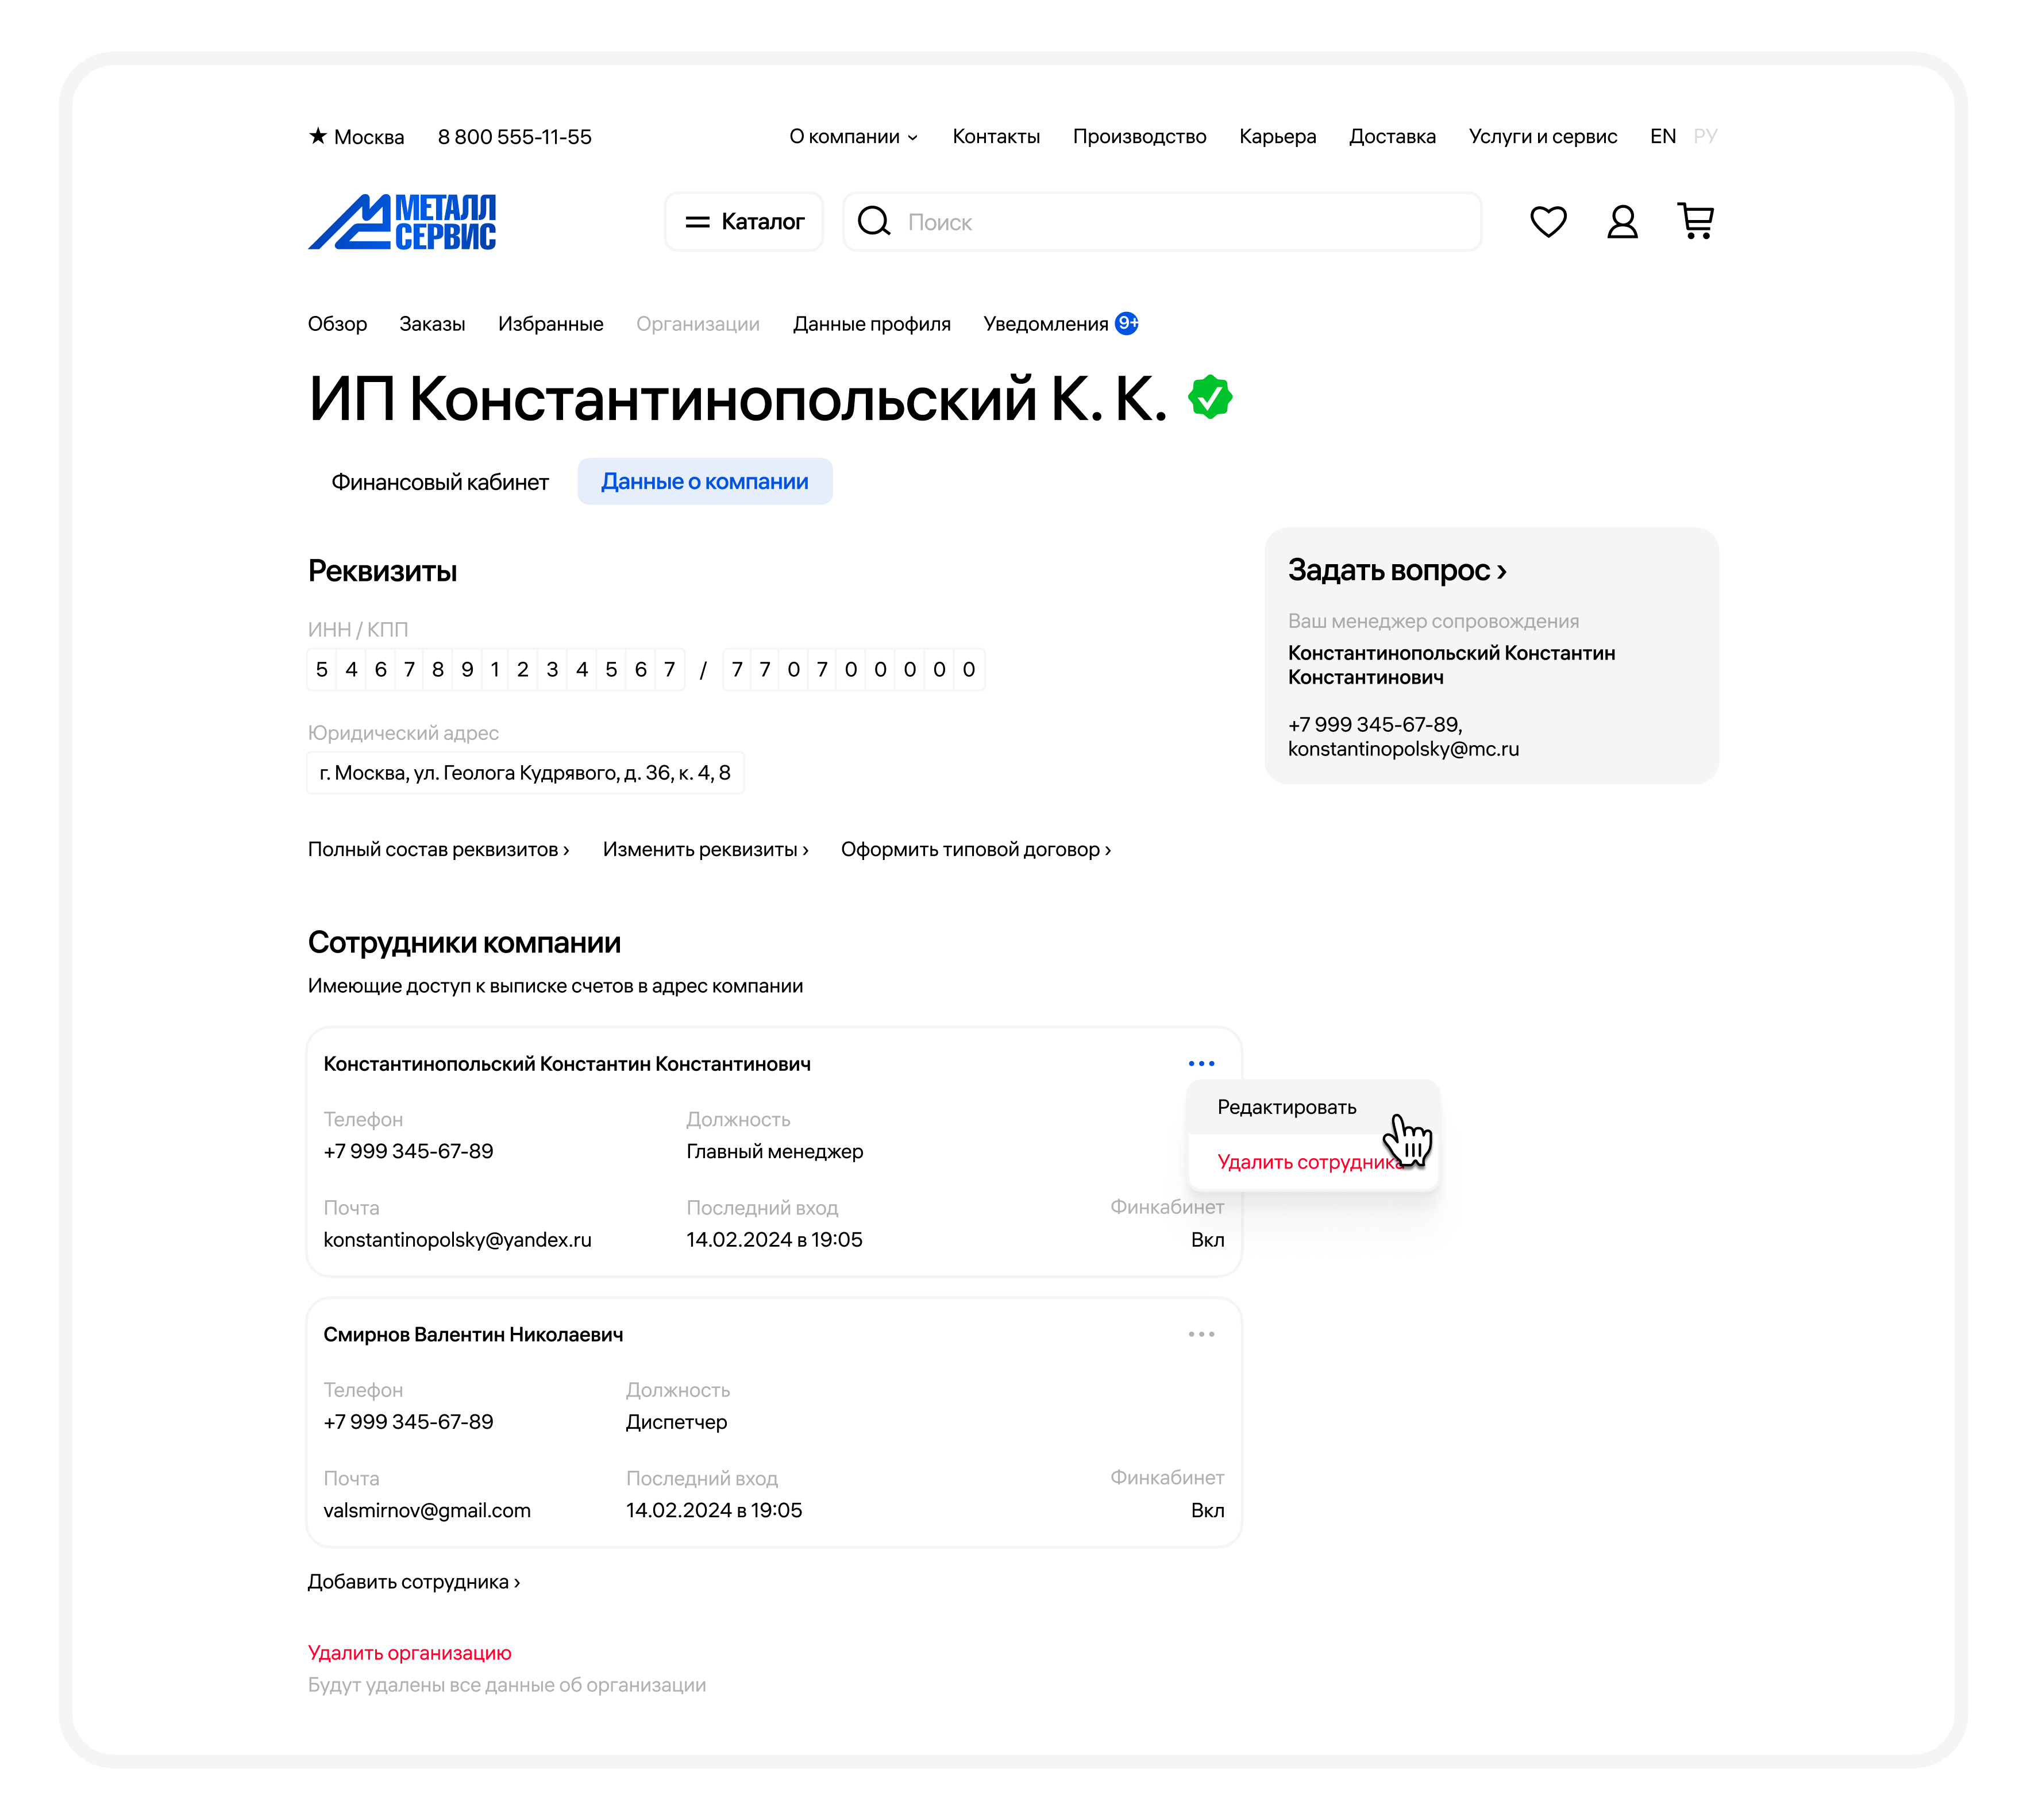Open the favorites heart icon

(1548, 221)
